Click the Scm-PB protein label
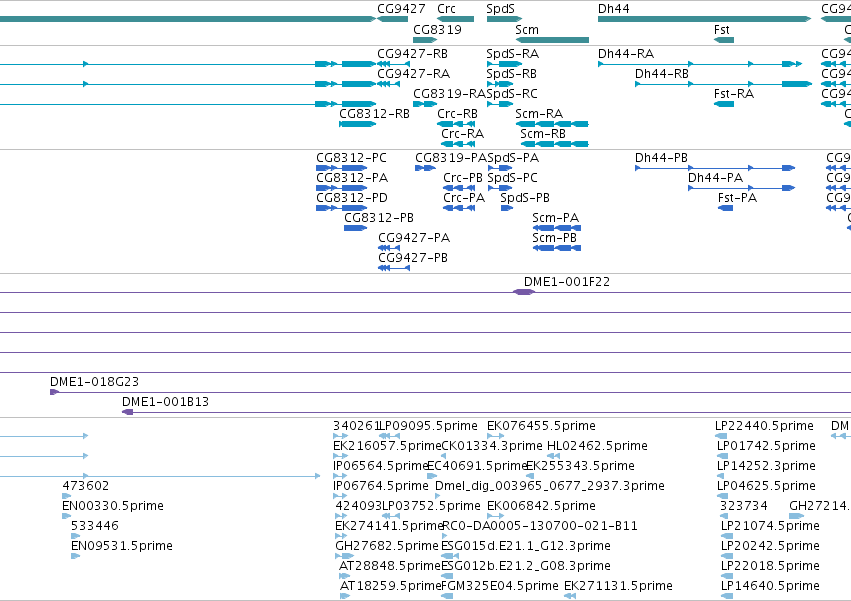Viewport: 851px width, 601px height. (554, 238)
